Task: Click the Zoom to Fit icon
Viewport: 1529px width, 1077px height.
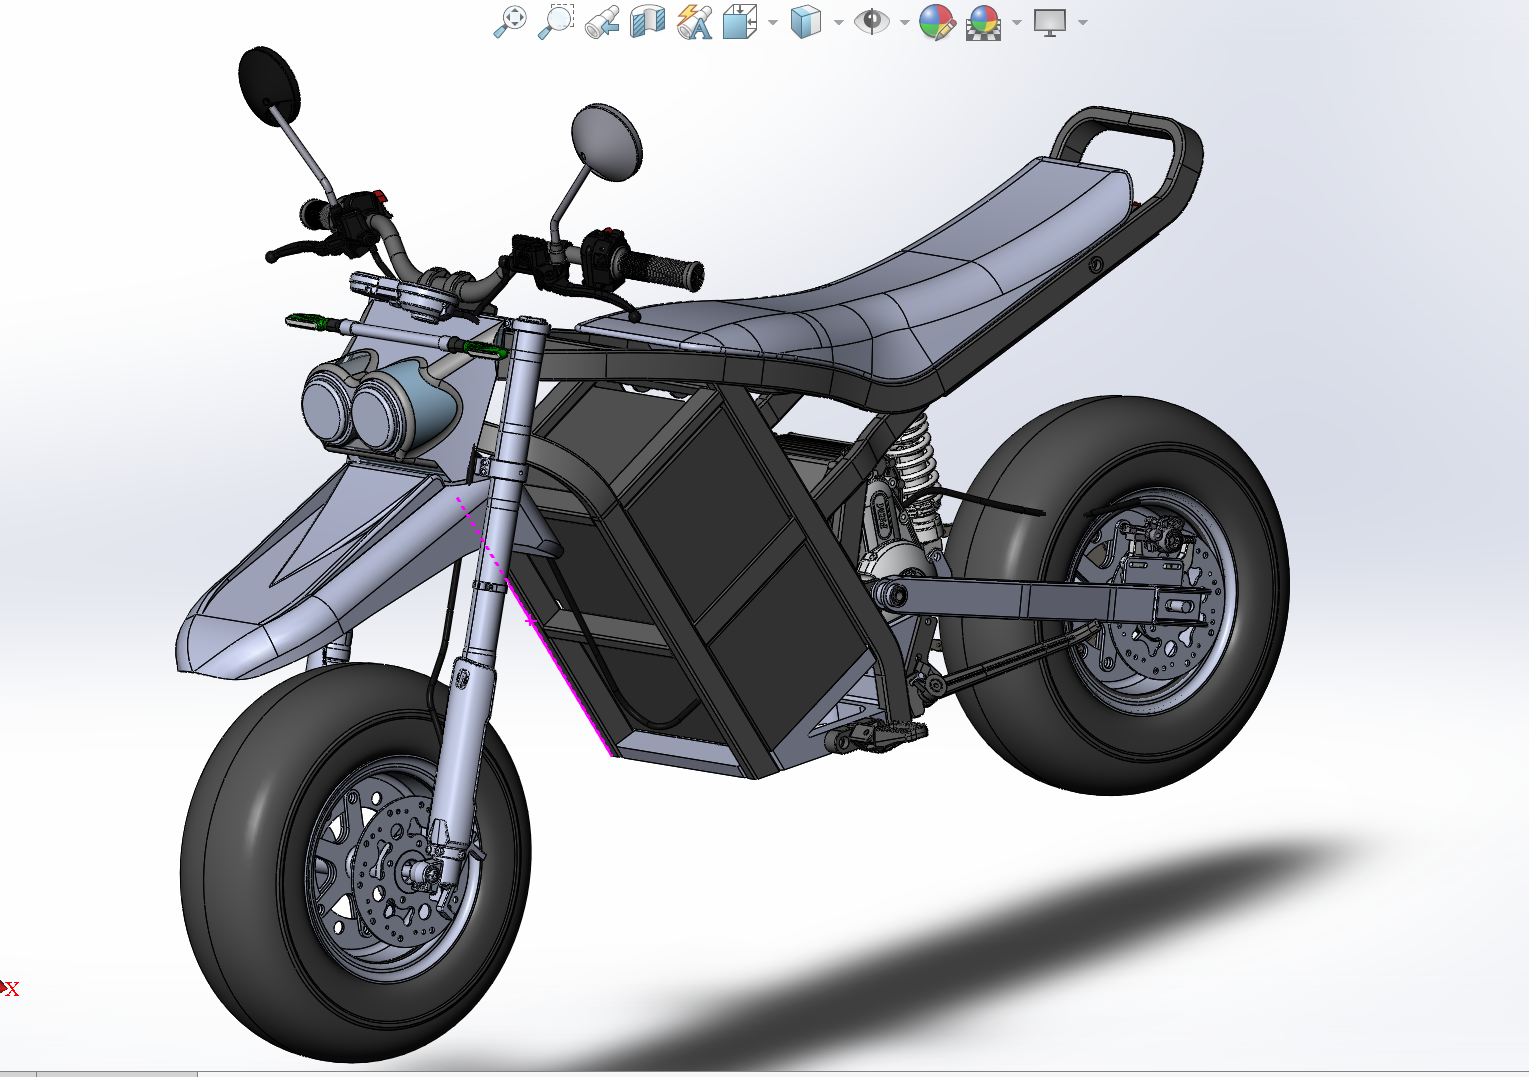Action: (510, 22)
